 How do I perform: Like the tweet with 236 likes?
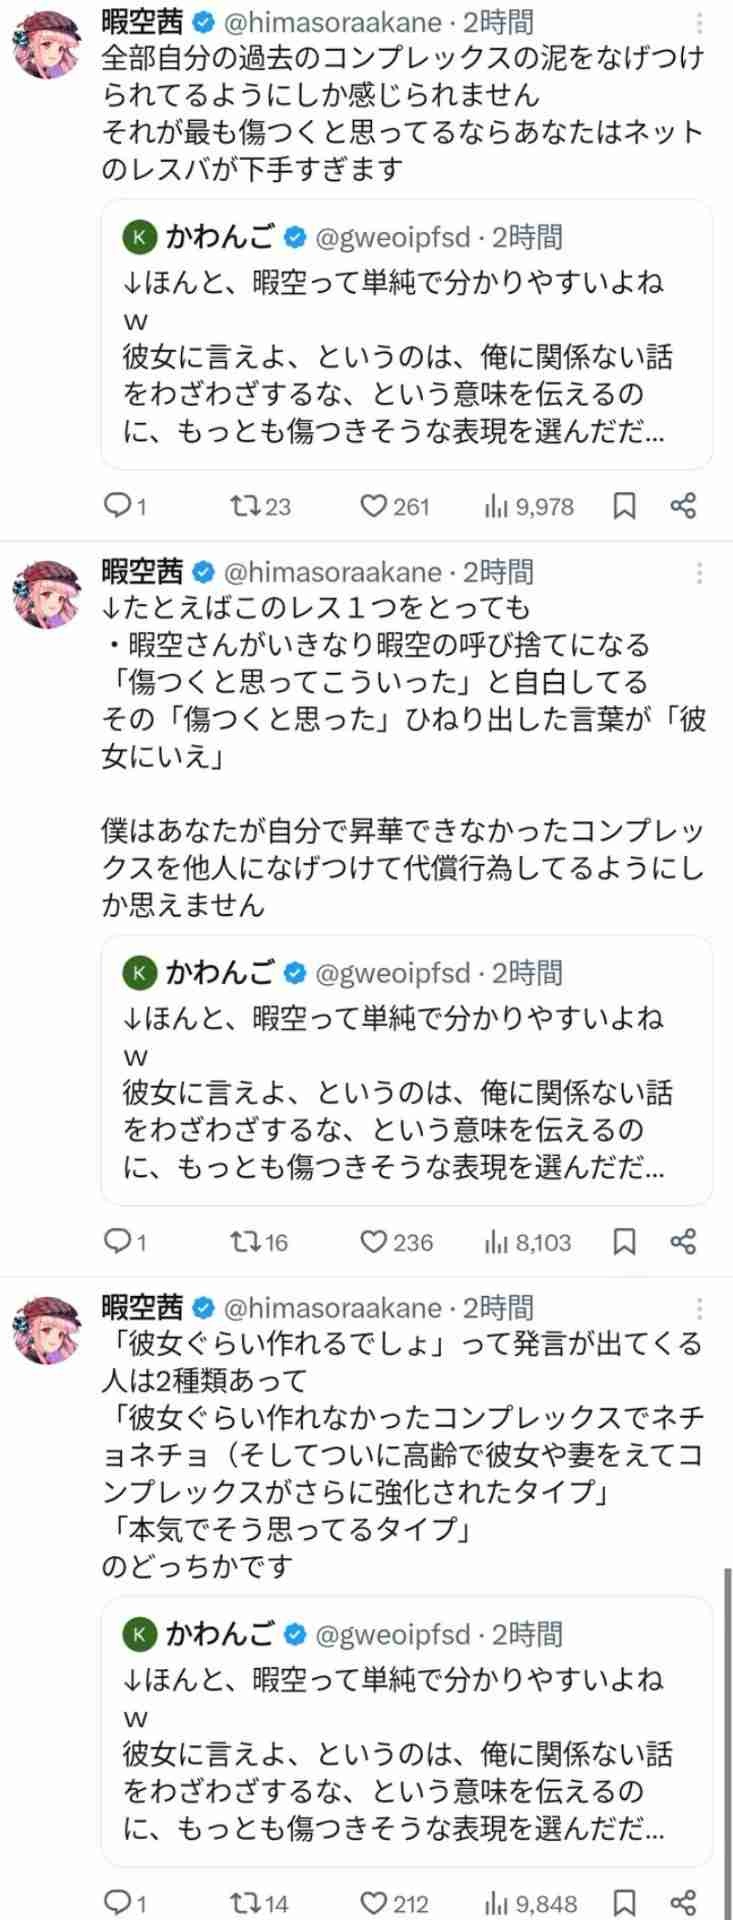coord(374,1242)
